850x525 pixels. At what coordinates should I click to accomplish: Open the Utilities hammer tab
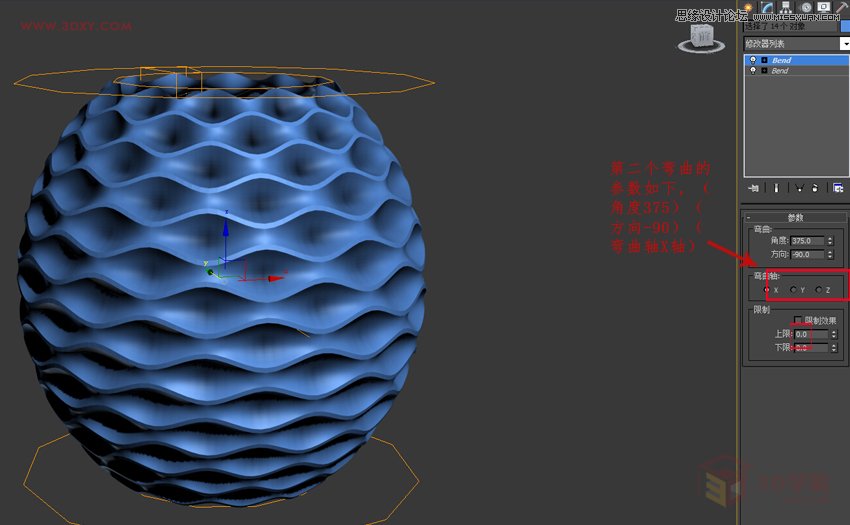(842, 7)
